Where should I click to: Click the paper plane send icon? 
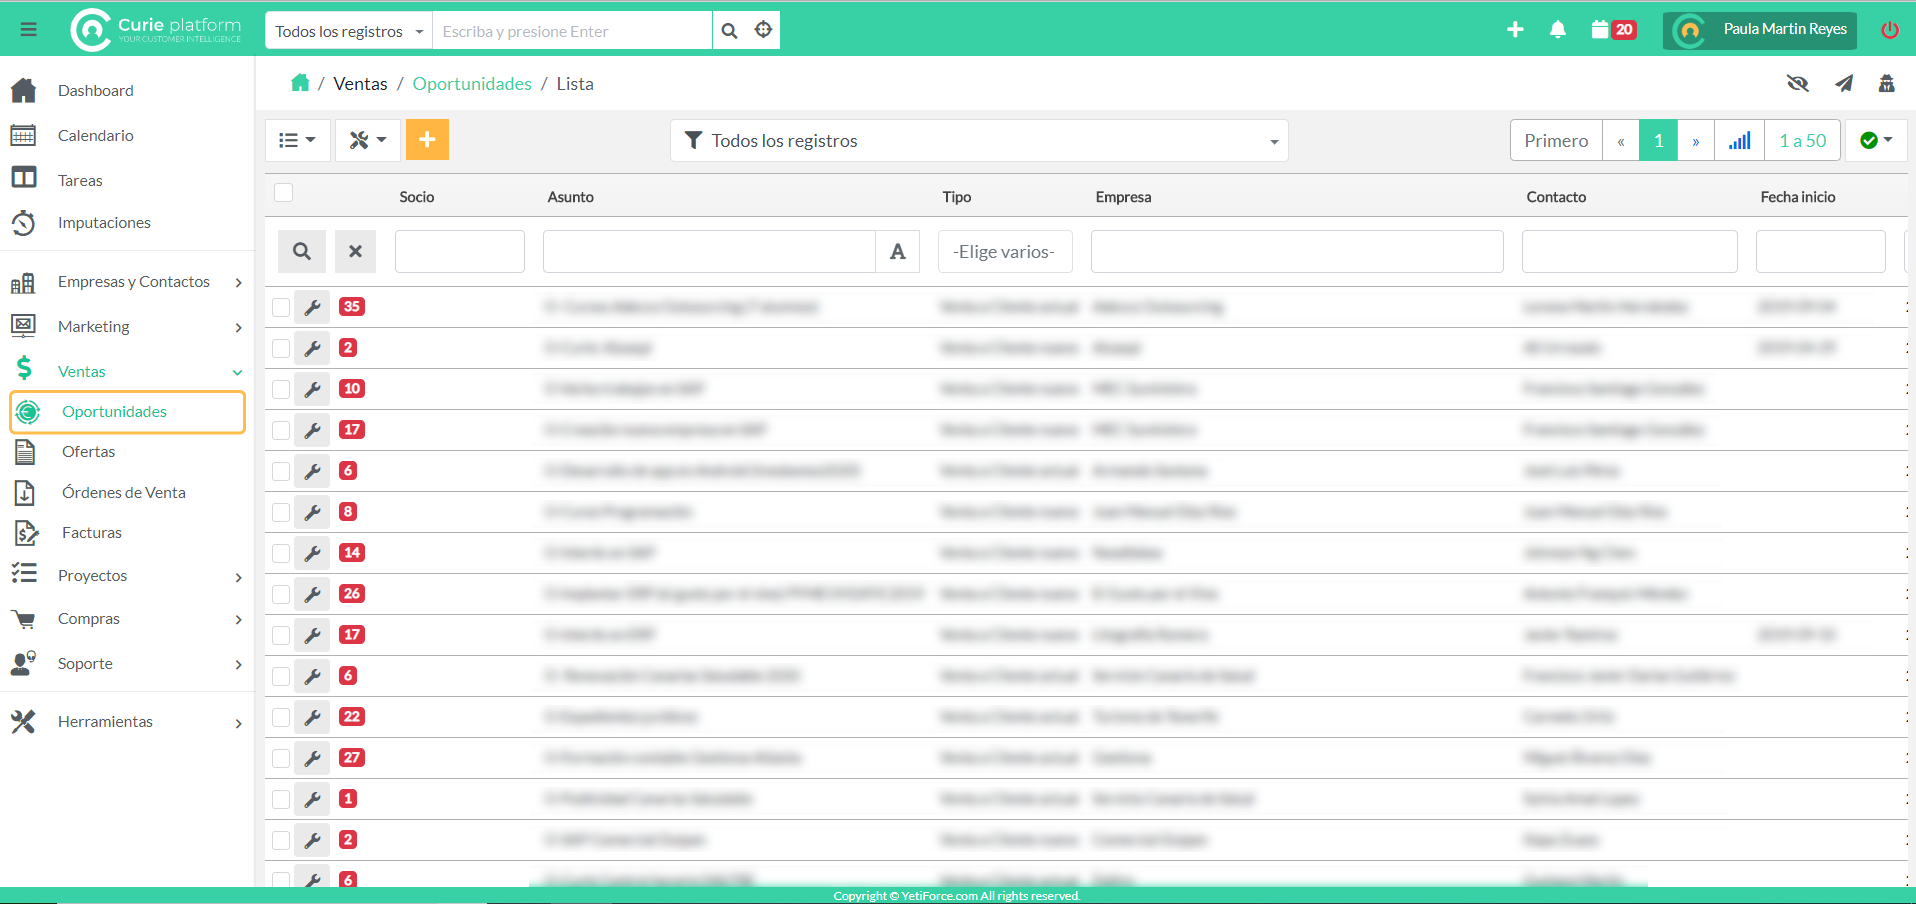(1844, 83)
